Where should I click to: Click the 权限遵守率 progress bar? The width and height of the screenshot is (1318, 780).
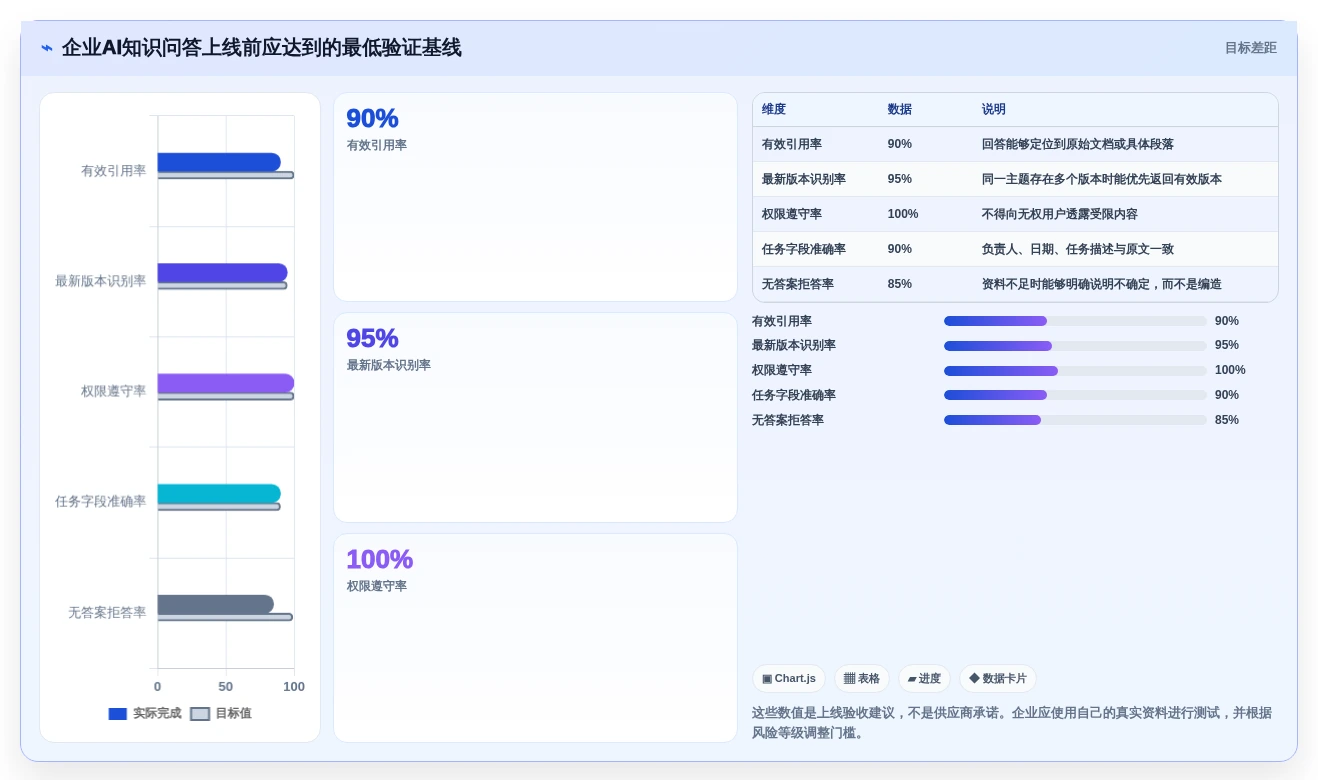pyautogui.click(x=1075, y=371)
